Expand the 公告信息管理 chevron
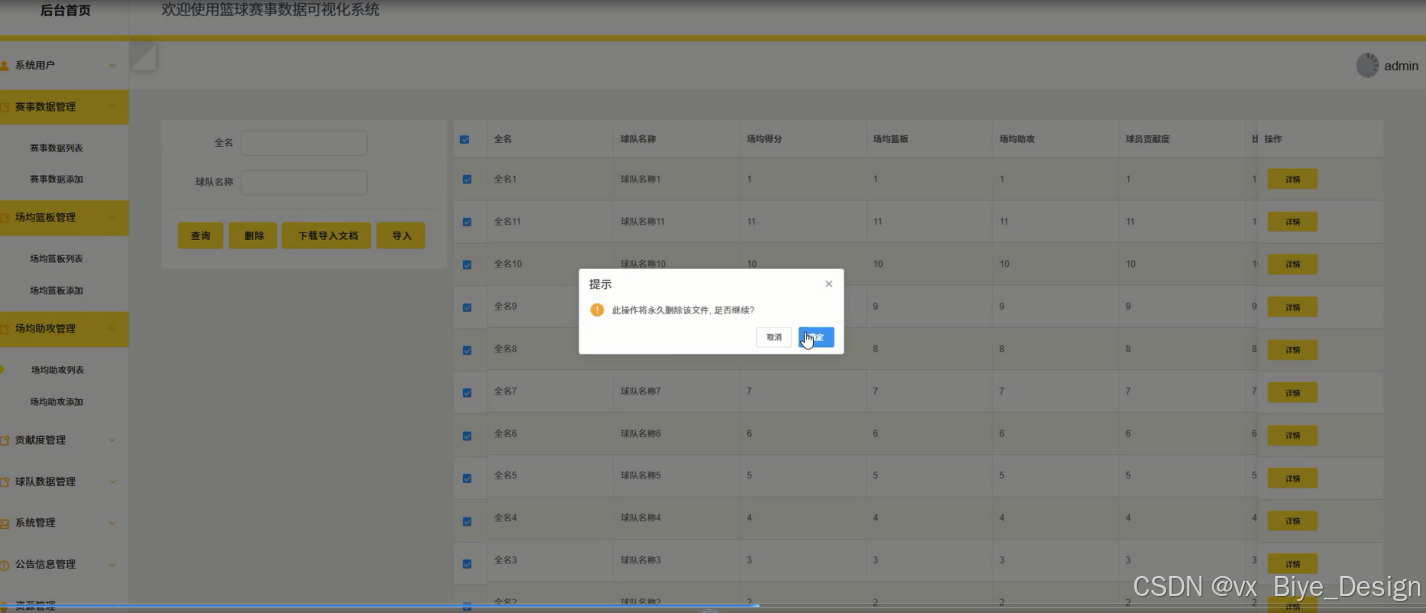This screenshot has width=1426, height=613. (112, 564)
